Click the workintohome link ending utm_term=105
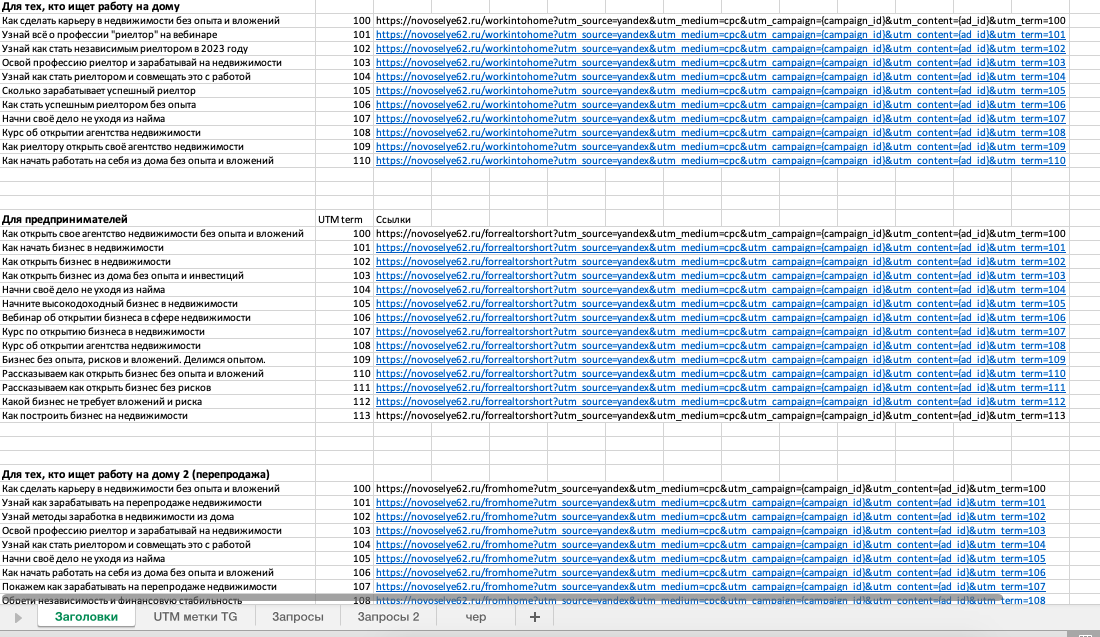The height and width of the screenshot is (637, 1100). tap(720, 90)
